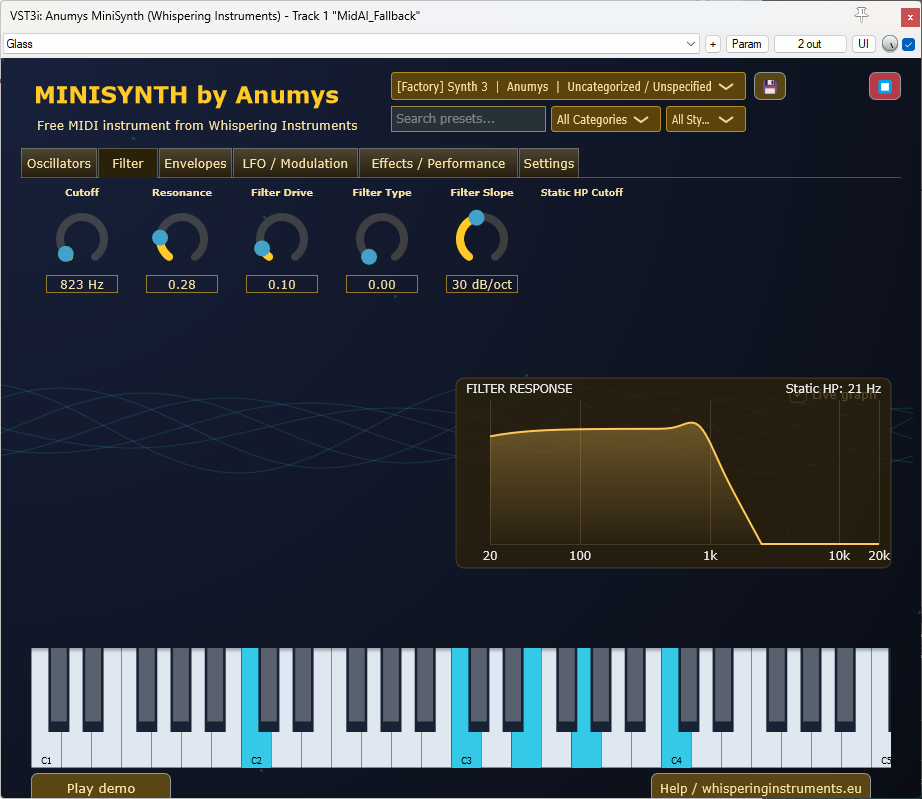Click into the Search presets field
This screenshot has width=922, height=799.
click(468, 119)
